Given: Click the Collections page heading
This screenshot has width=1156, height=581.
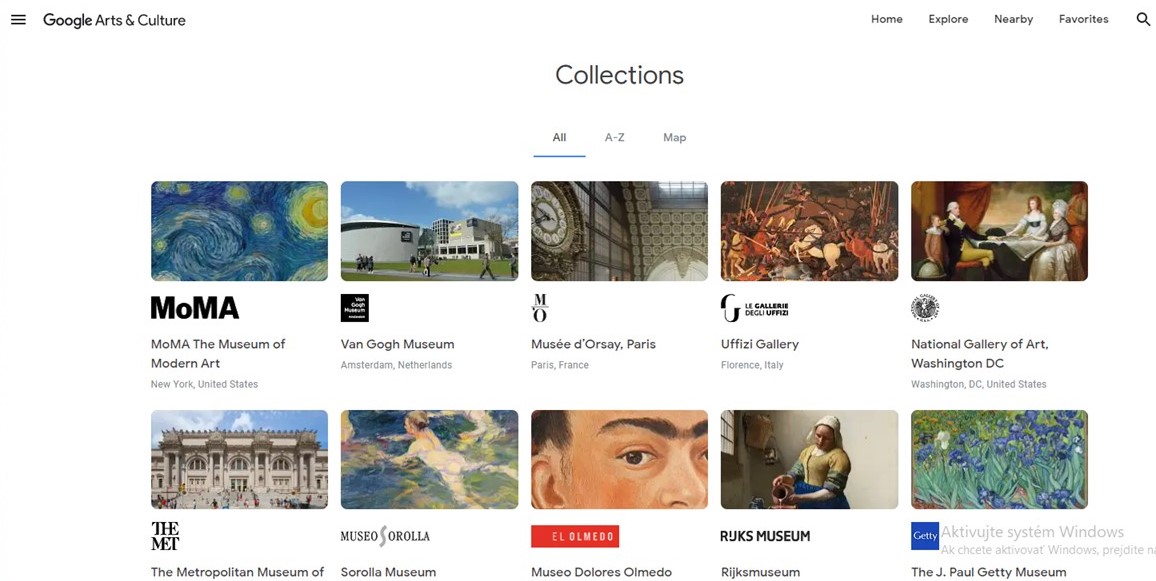Looking at the screenshot, I should click(619, 74).
